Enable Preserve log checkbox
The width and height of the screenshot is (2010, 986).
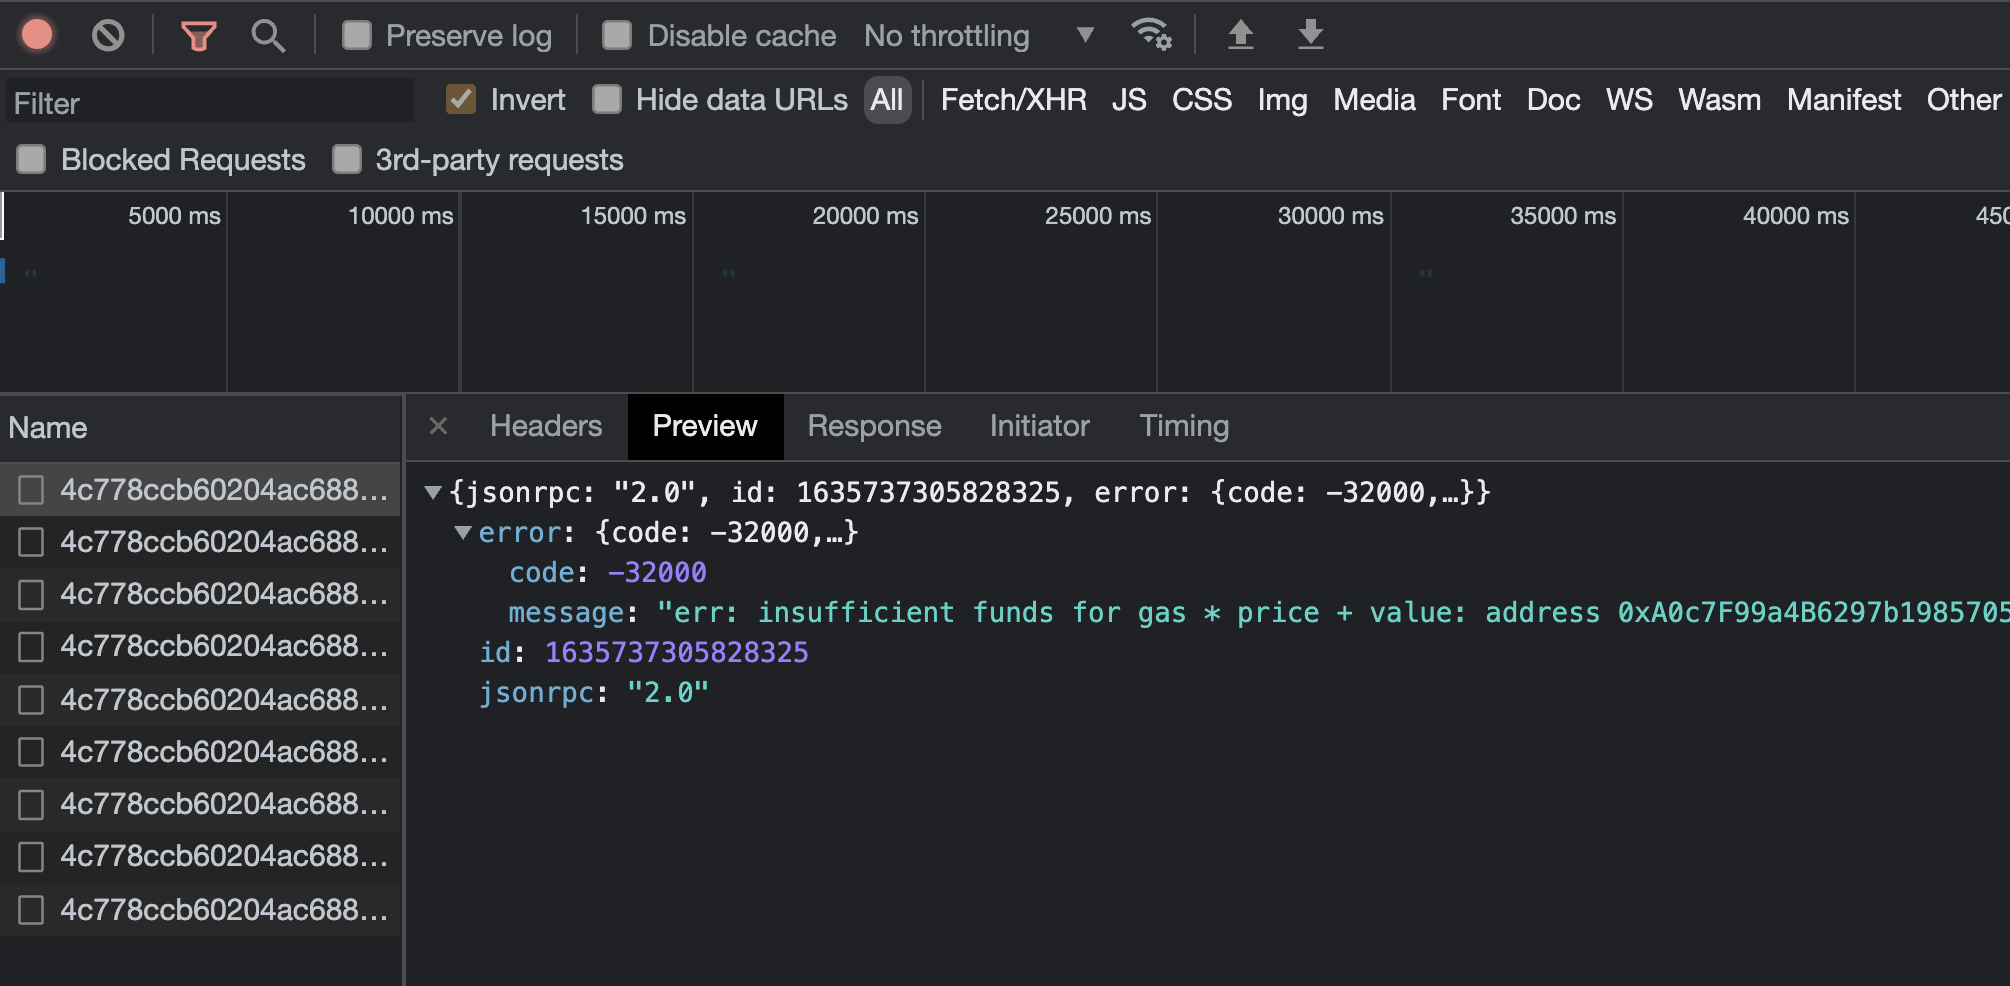tap(356, 35)
